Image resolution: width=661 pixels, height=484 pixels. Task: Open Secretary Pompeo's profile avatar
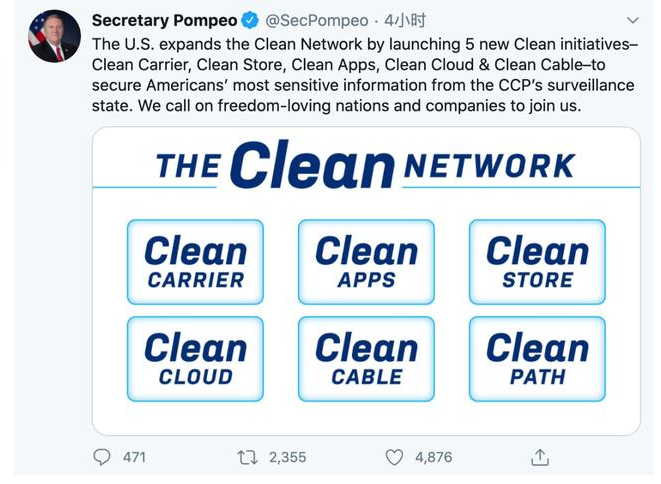click(x=54, y=37)
